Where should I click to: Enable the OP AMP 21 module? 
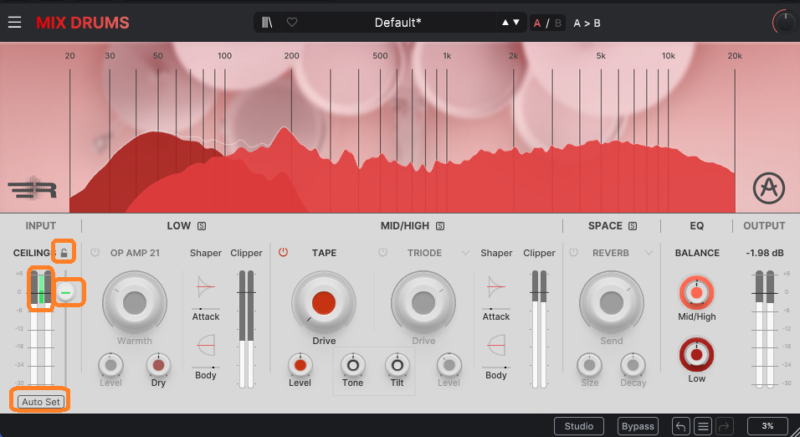point(95,253)
